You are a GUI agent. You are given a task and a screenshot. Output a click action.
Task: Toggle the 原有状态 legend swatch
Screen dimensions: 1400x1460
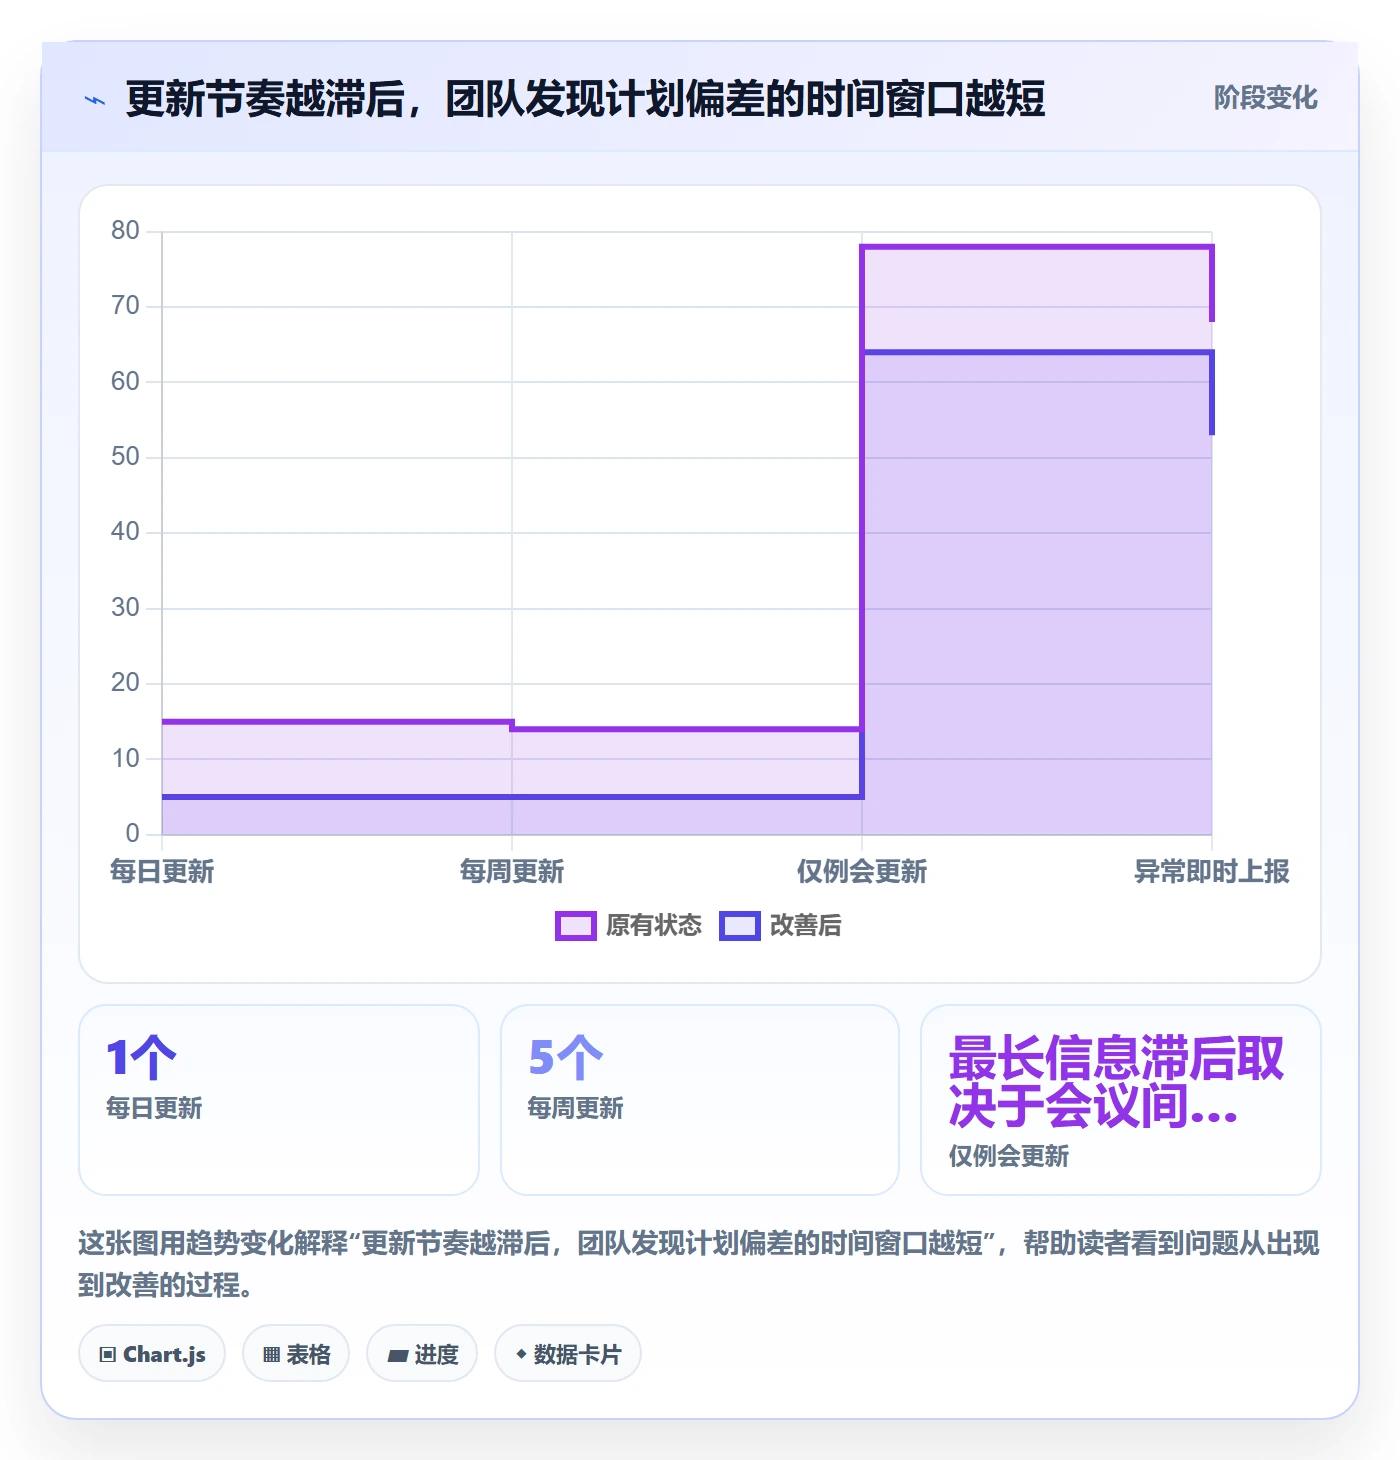click(576, 926)
